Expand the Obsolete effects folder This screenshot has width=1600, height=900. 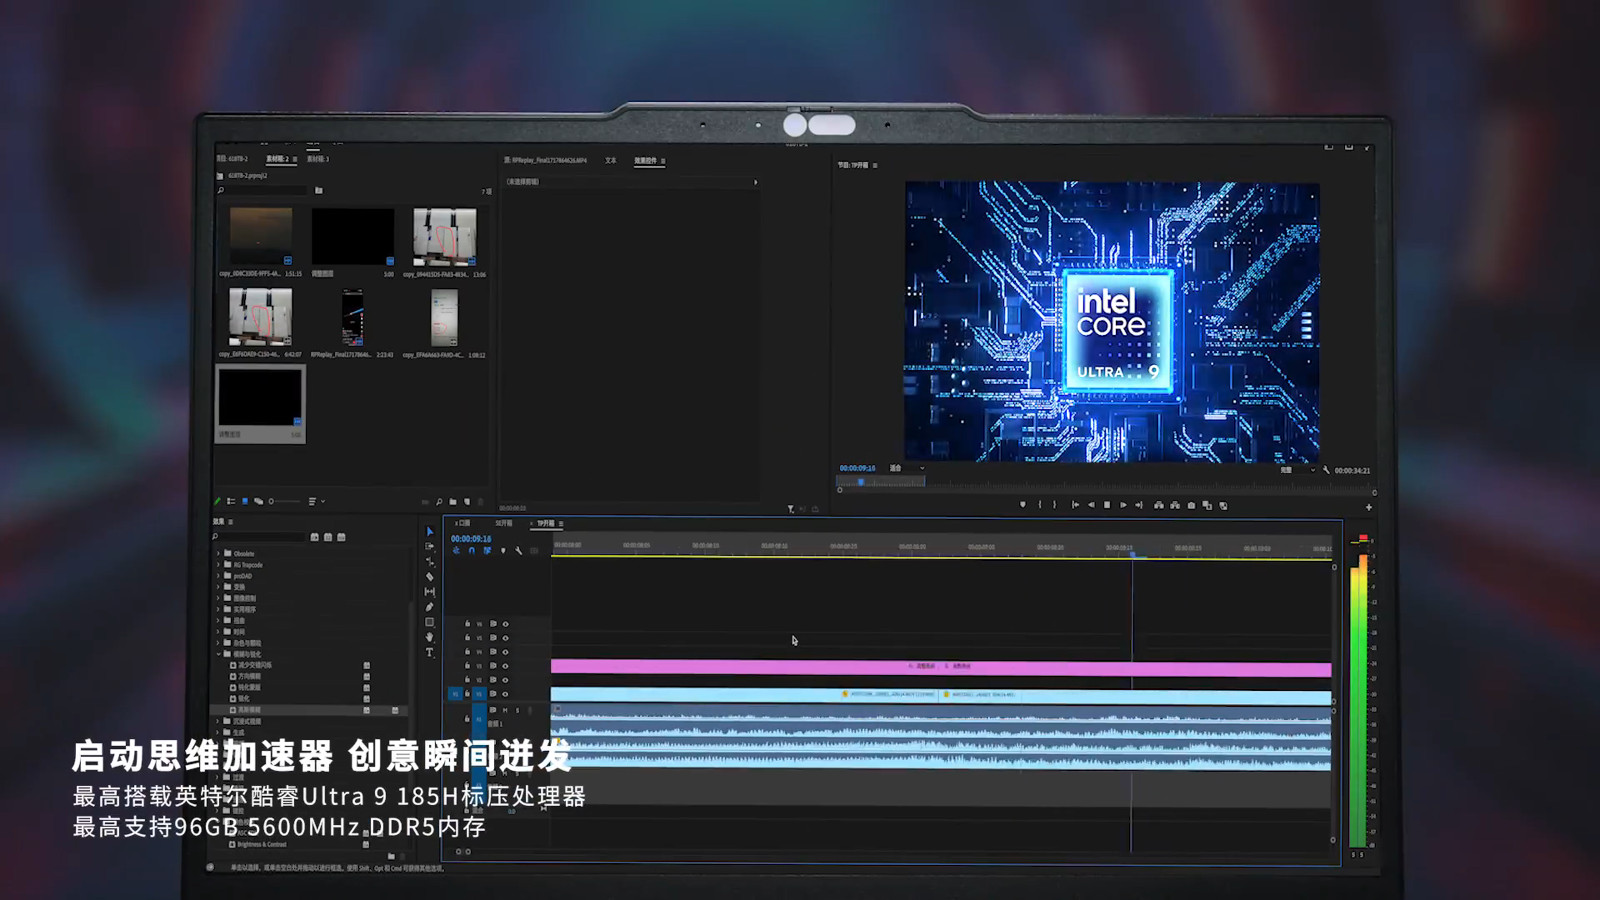point(219,553)
